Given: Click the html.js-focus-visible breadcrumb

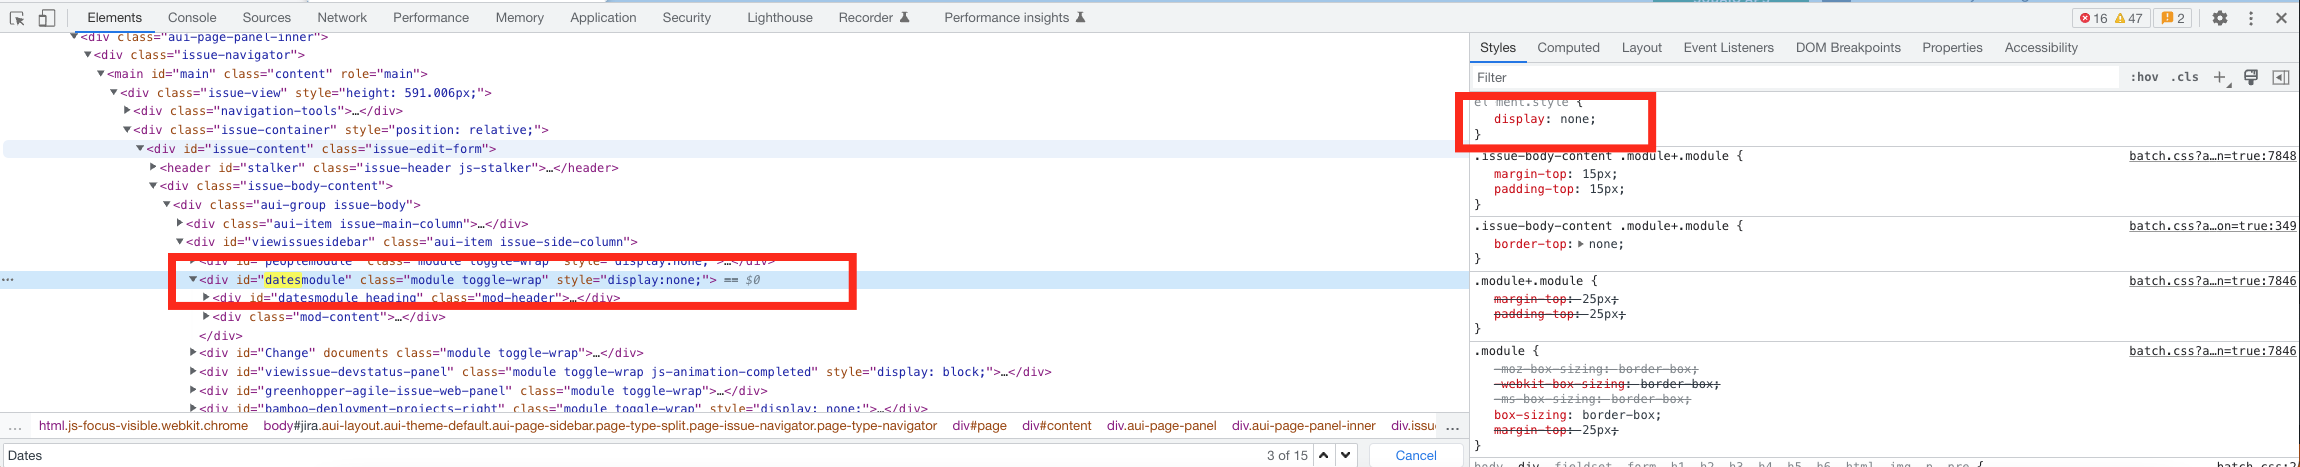Looking at the screenshot, I should (143, 426).
